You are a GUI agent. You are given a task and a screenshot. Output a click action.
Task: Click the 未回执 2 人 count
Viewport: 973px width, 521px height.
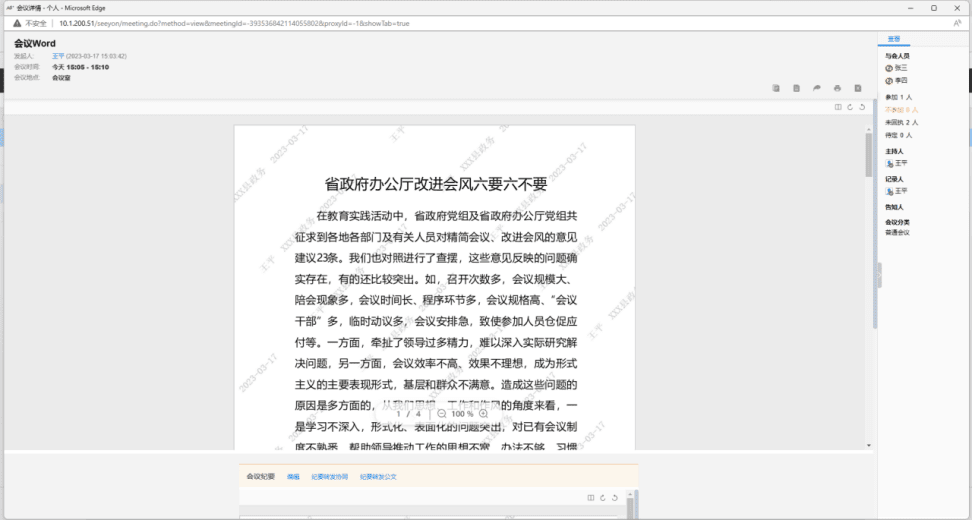click(902, 123)
